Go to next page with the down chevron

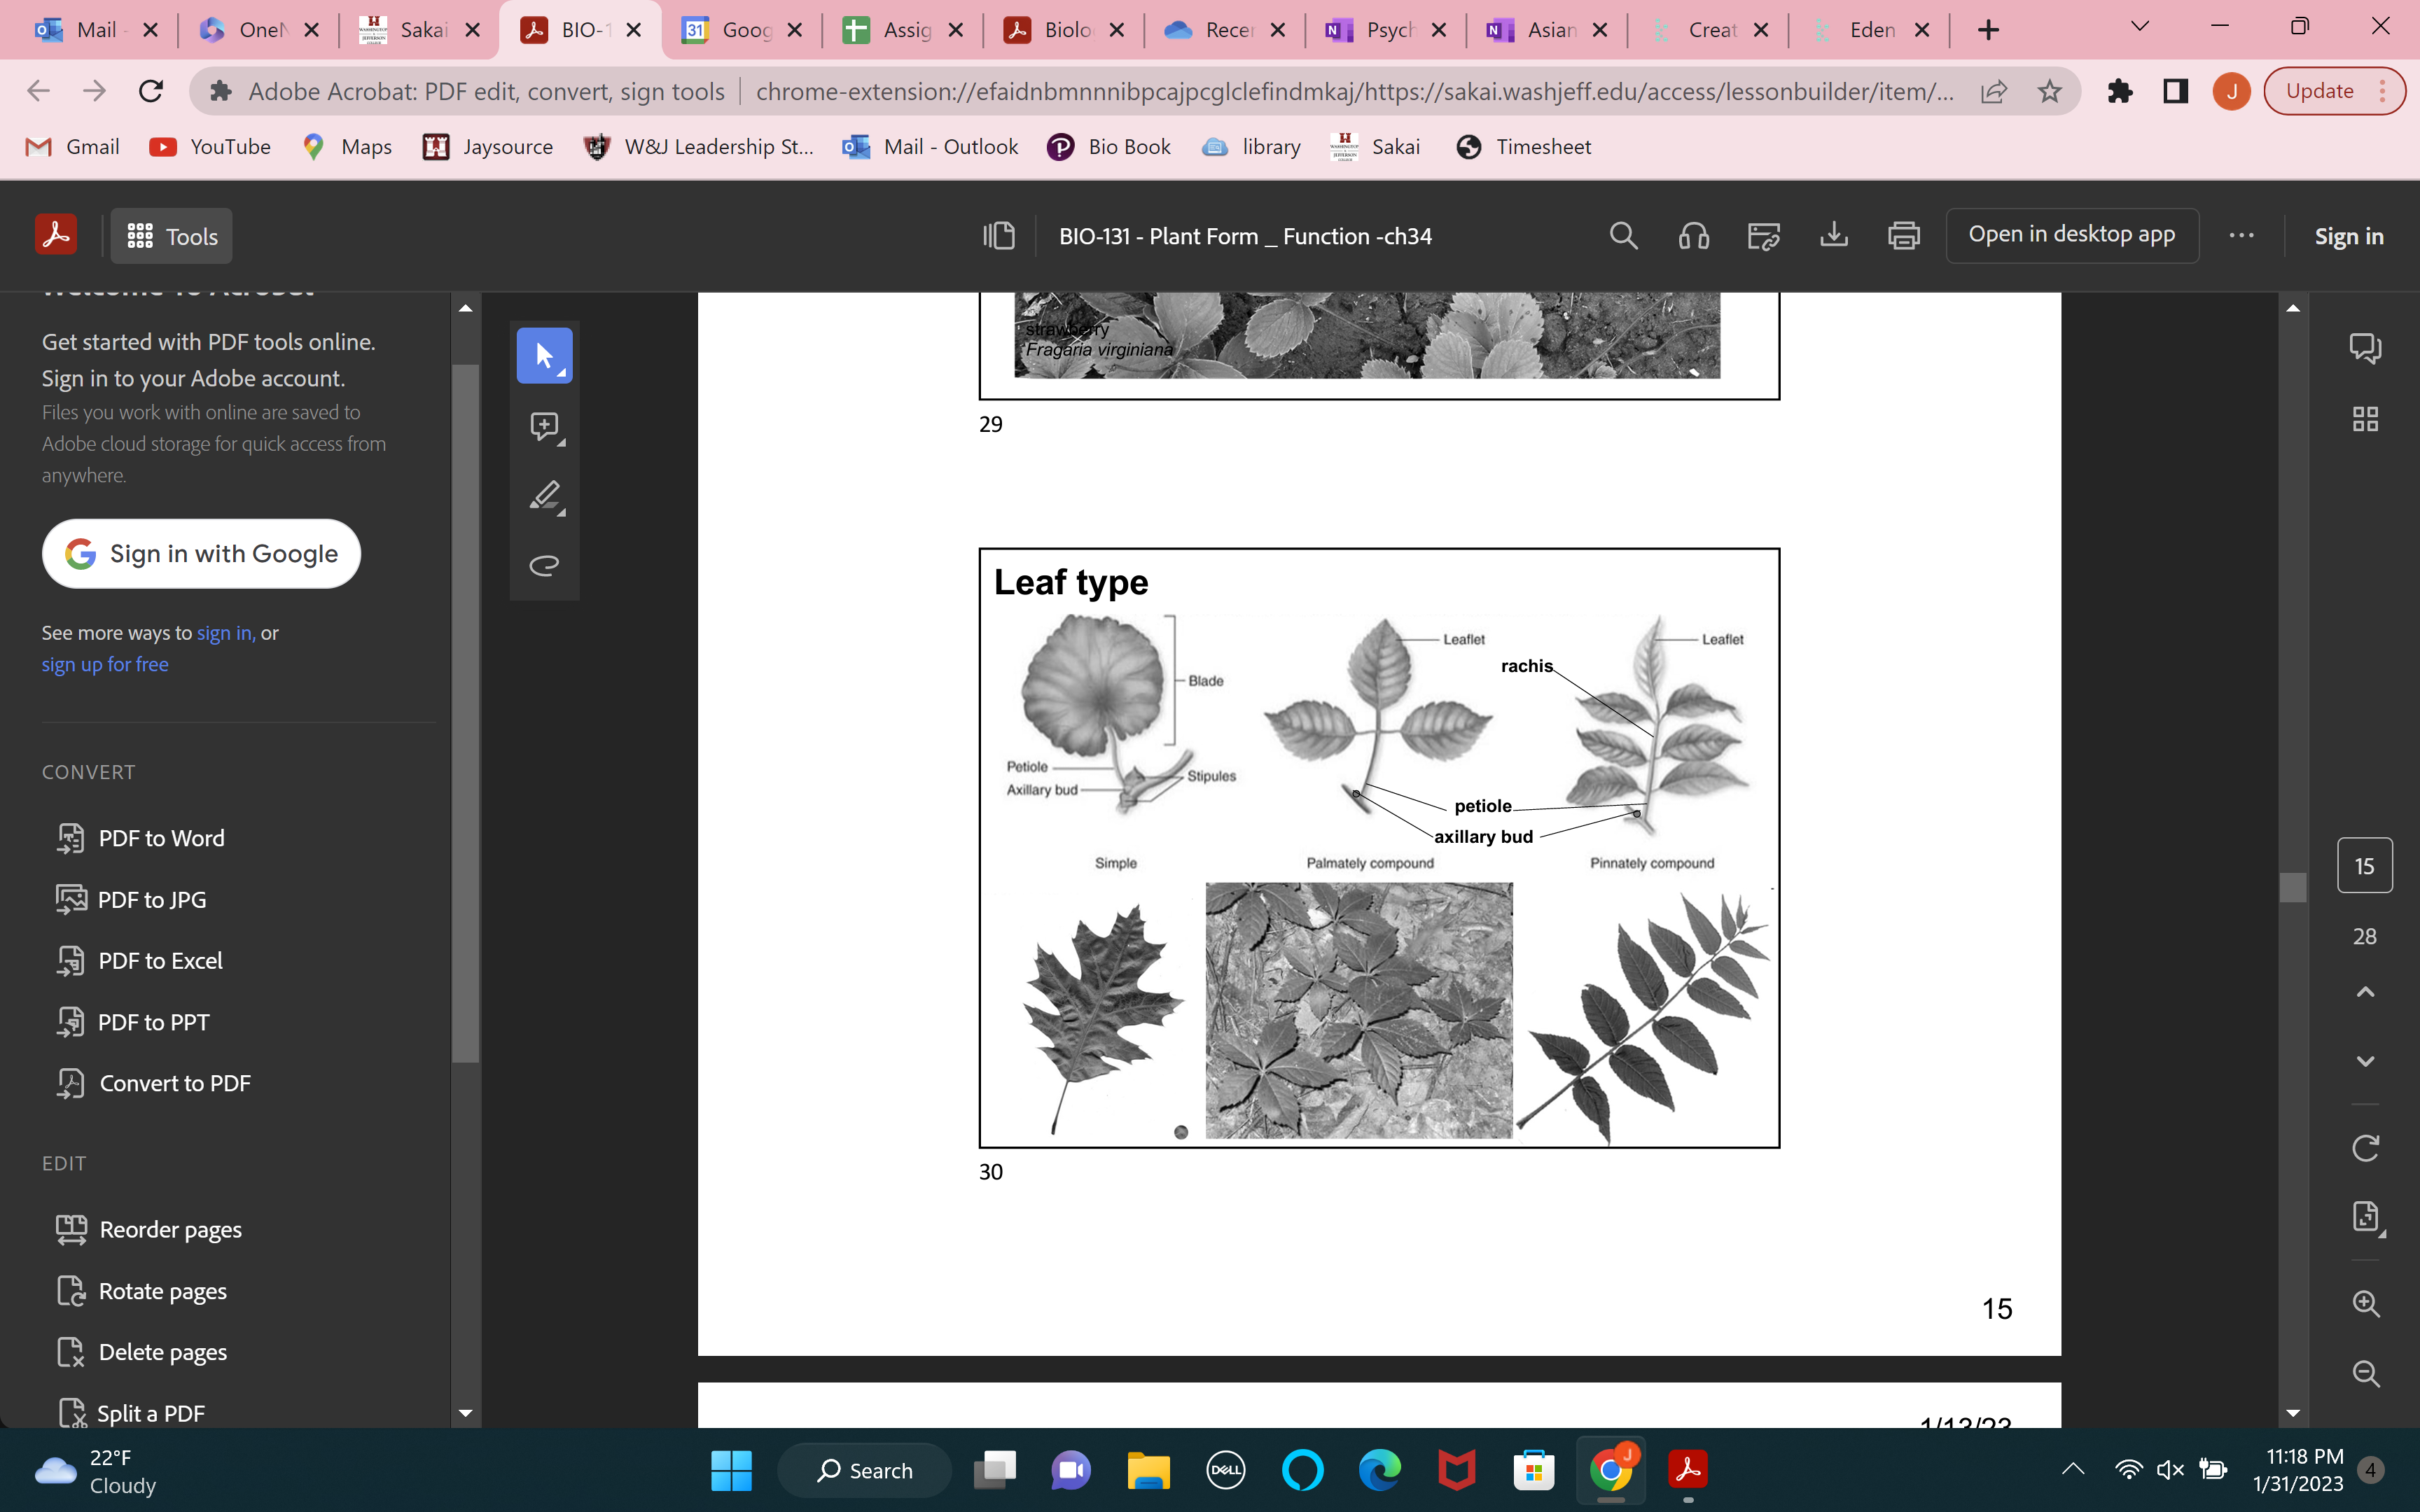point(2365,1062)
